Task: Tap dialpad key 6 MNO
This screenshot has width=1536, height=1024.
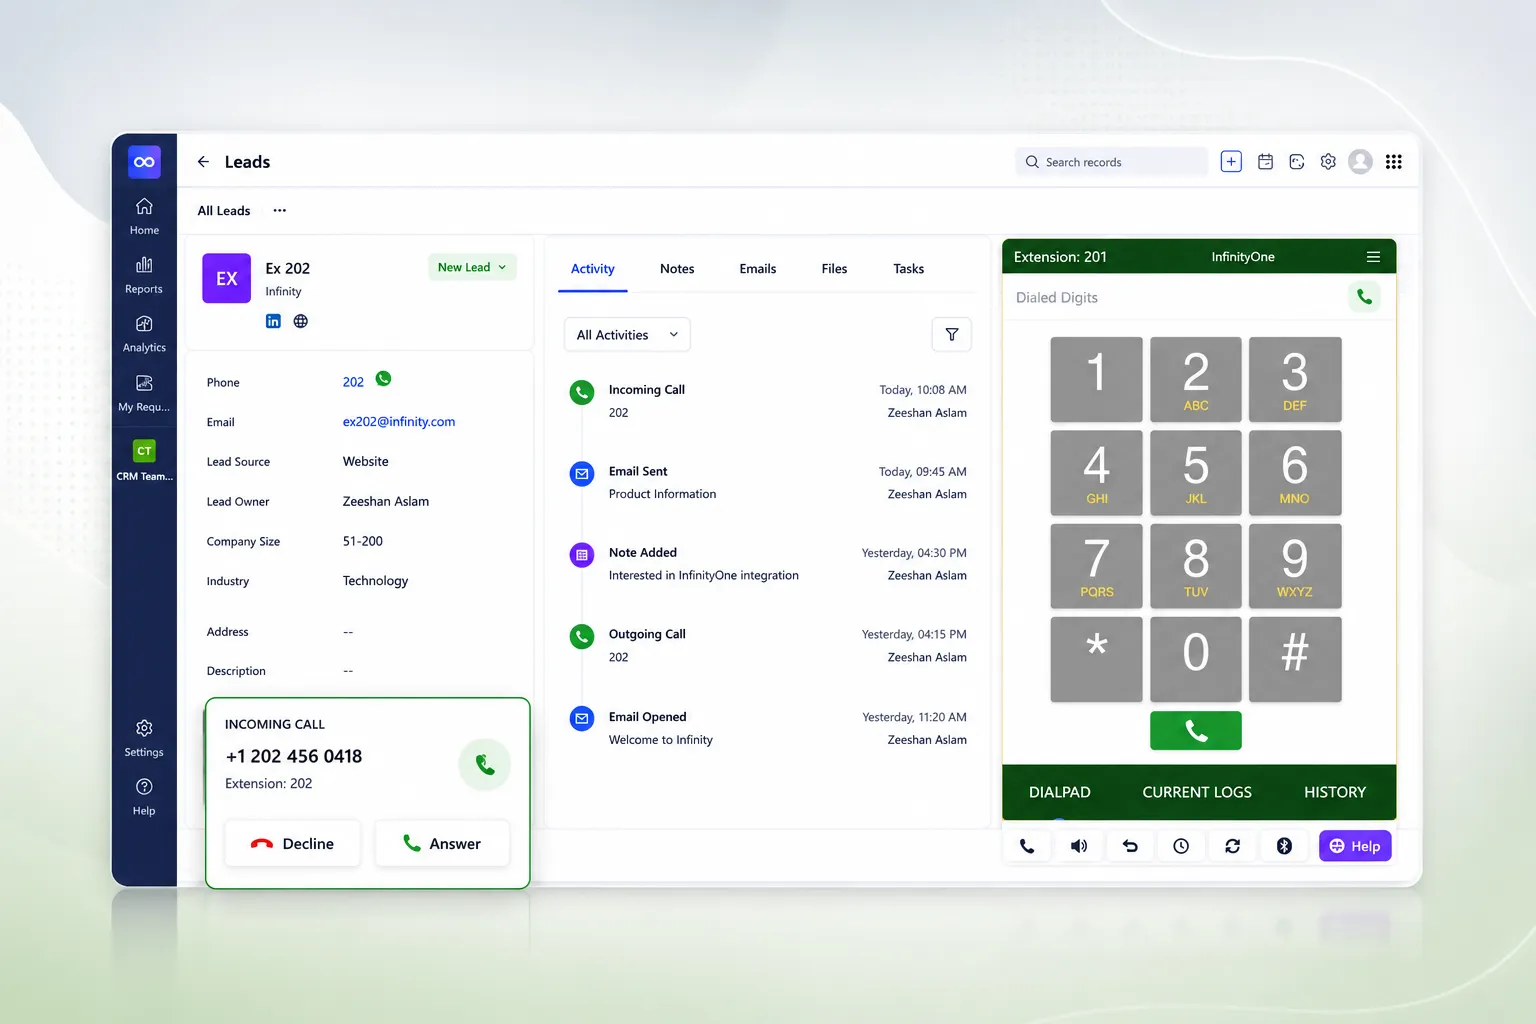Action: tap(1295, 473)
